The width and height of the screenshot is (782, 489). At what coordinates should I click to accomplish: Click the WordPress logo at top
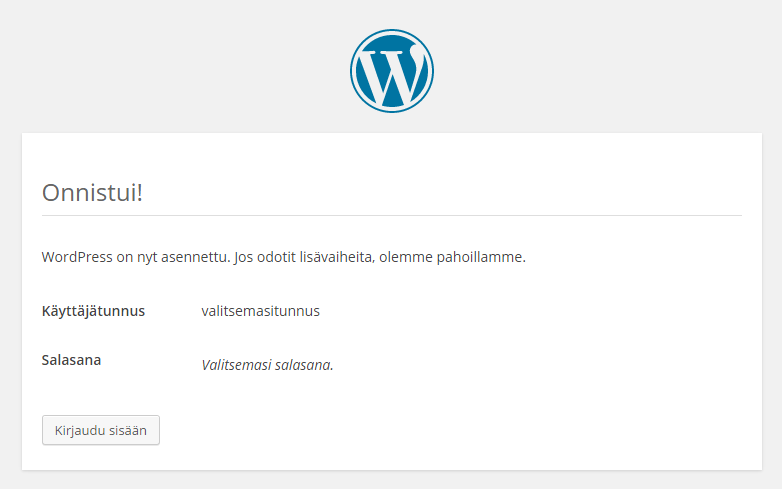(391, 71)
